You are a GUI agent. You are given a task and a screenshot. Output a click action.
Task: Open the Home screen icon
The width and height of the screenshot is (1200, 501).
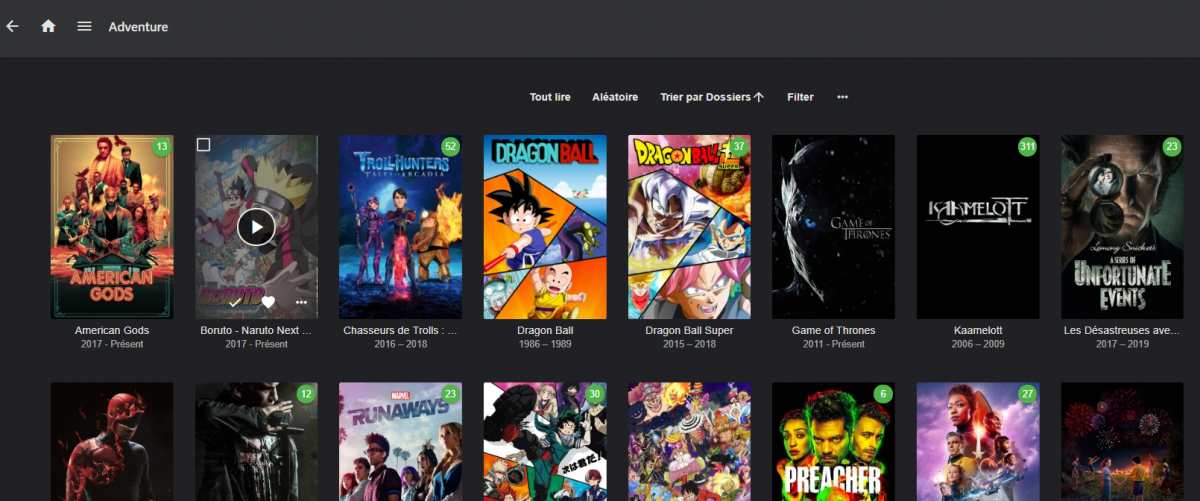[48, 26]
